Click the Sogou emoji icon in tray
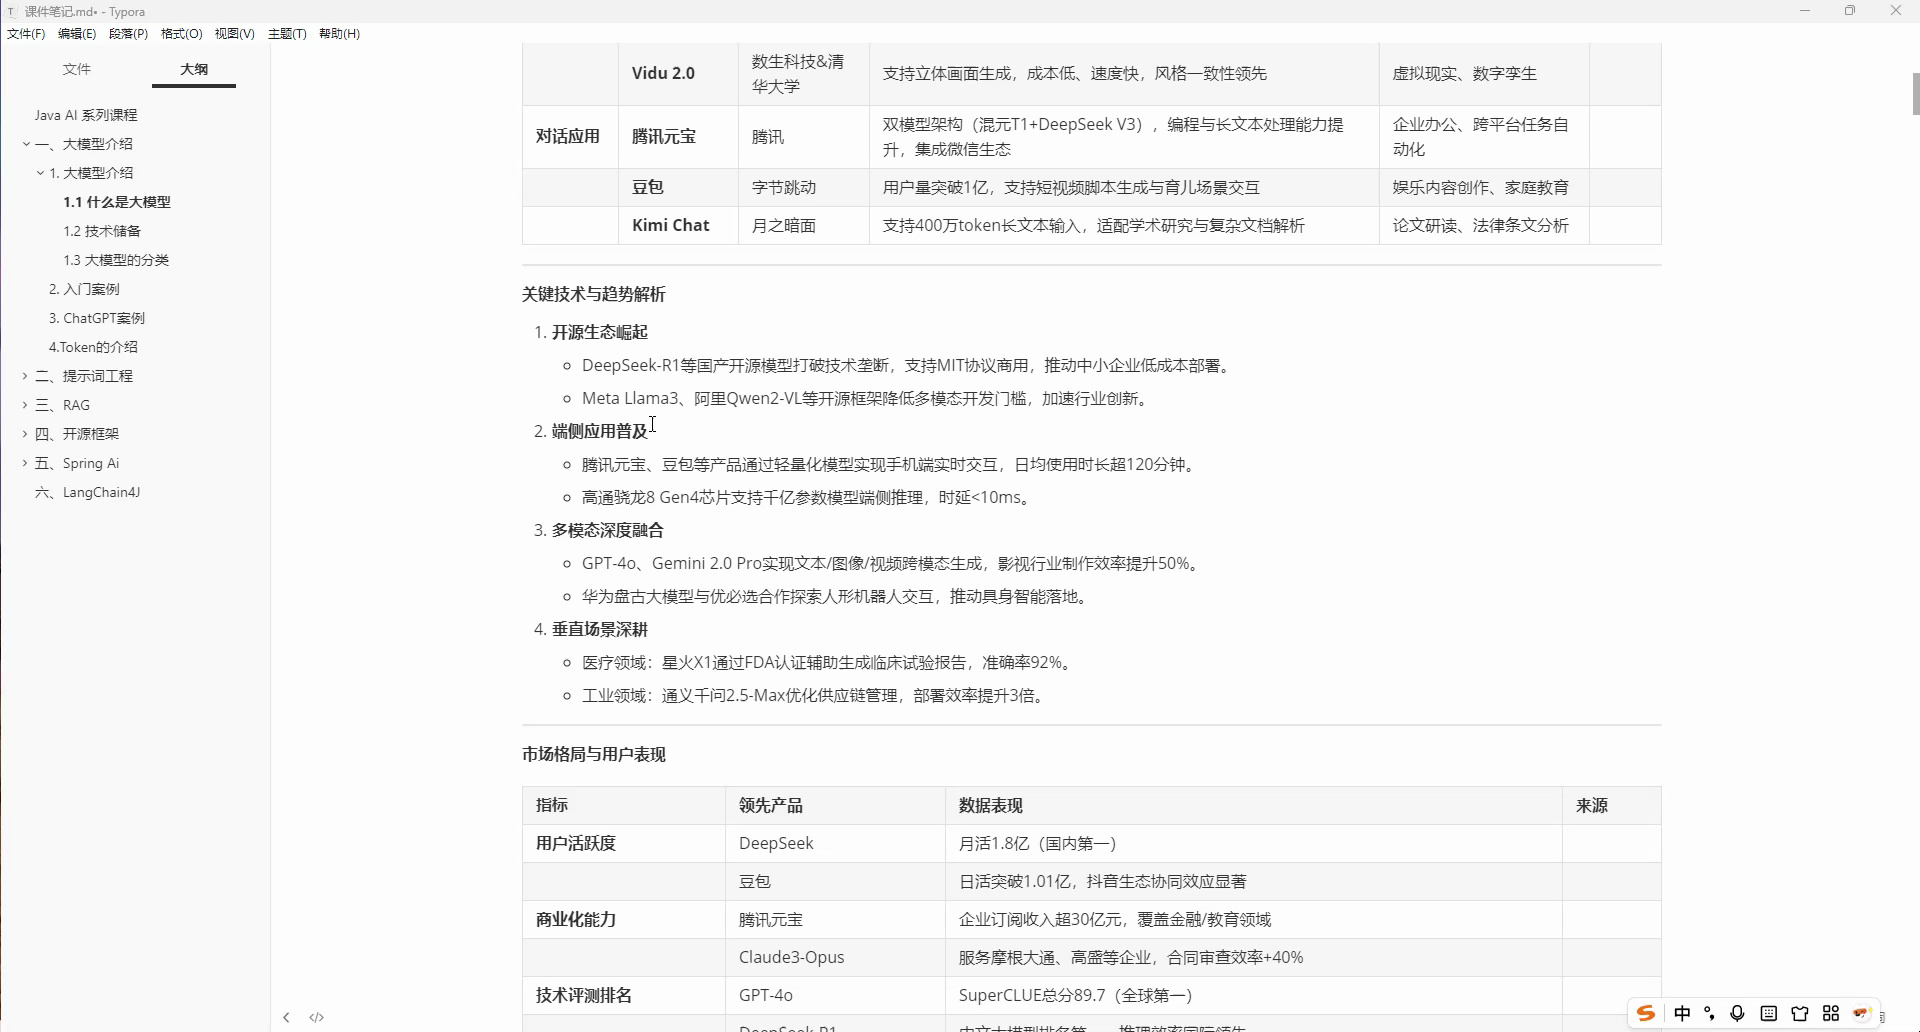The height and width of the screenshot is (1032, 1920). point(1862,1013)
